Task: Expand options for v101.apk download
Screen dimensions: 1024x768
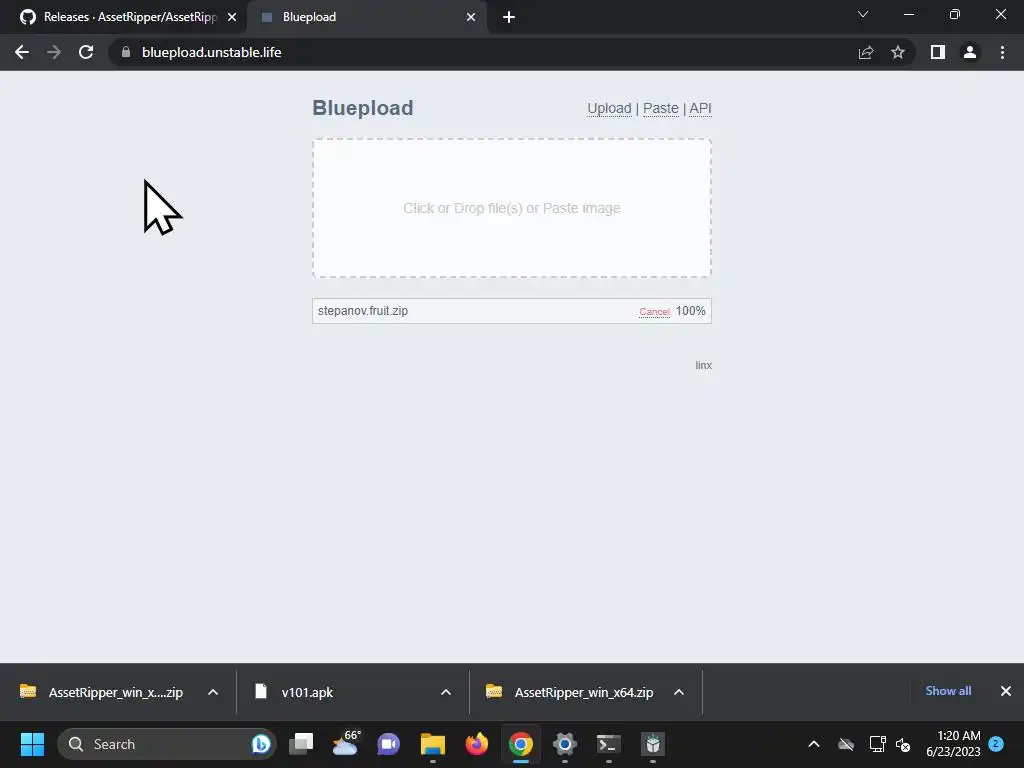Action: tap(446, 692)
